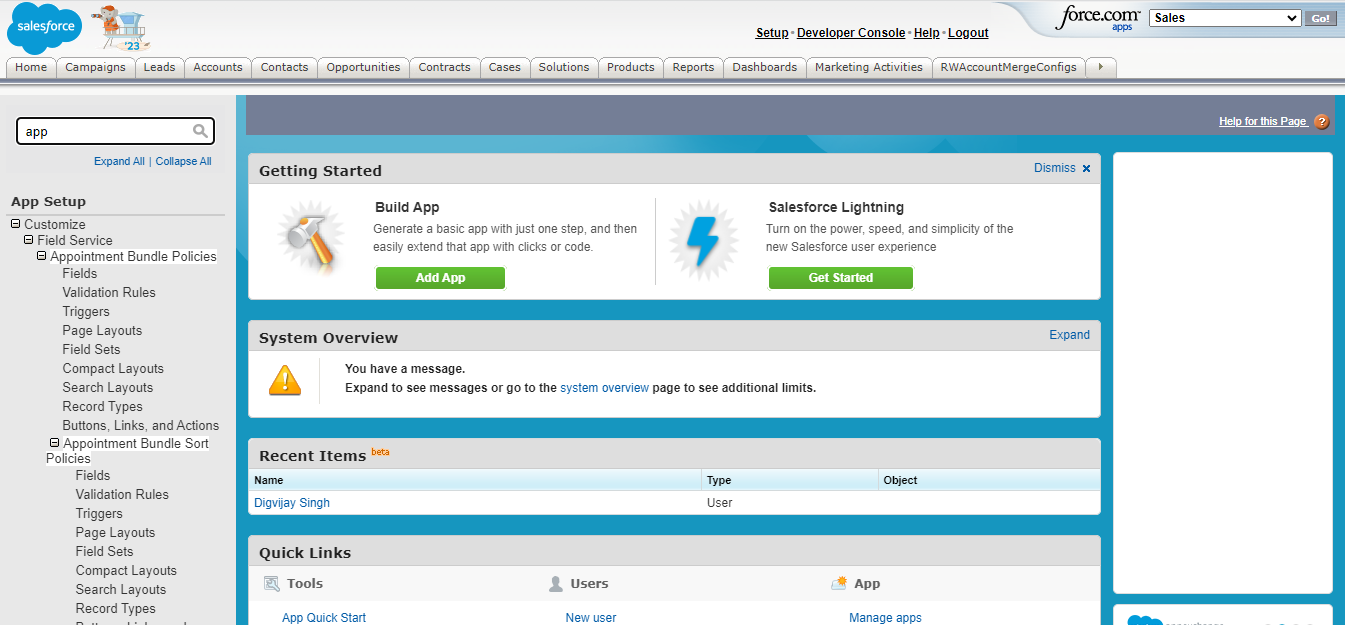Viewport: 1345px width, 625px height.
Task: Open the system overview page link
Action: 604,387
